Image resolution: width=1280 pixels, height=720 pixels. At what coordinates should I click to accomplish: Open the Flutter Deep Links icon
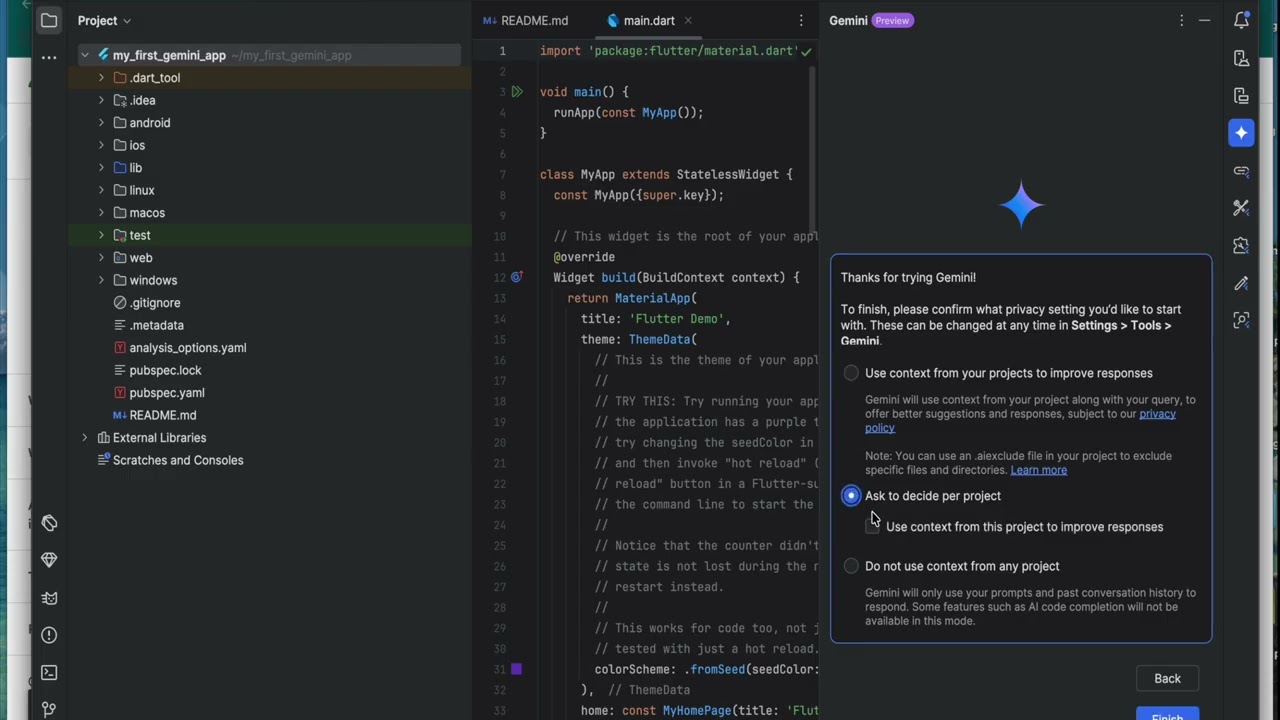tap(1241, 171)
